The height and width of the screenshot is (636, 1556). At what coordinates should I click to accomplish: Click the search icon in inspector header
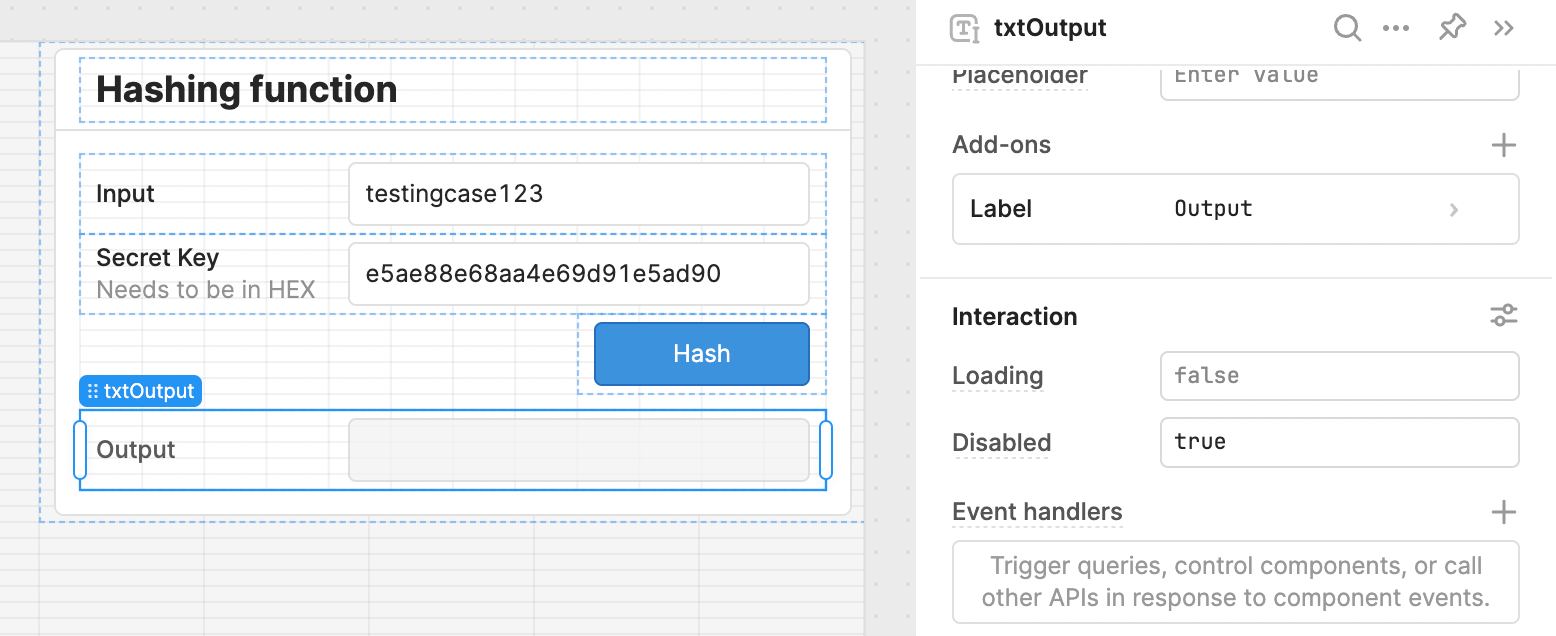point(1348,28)
